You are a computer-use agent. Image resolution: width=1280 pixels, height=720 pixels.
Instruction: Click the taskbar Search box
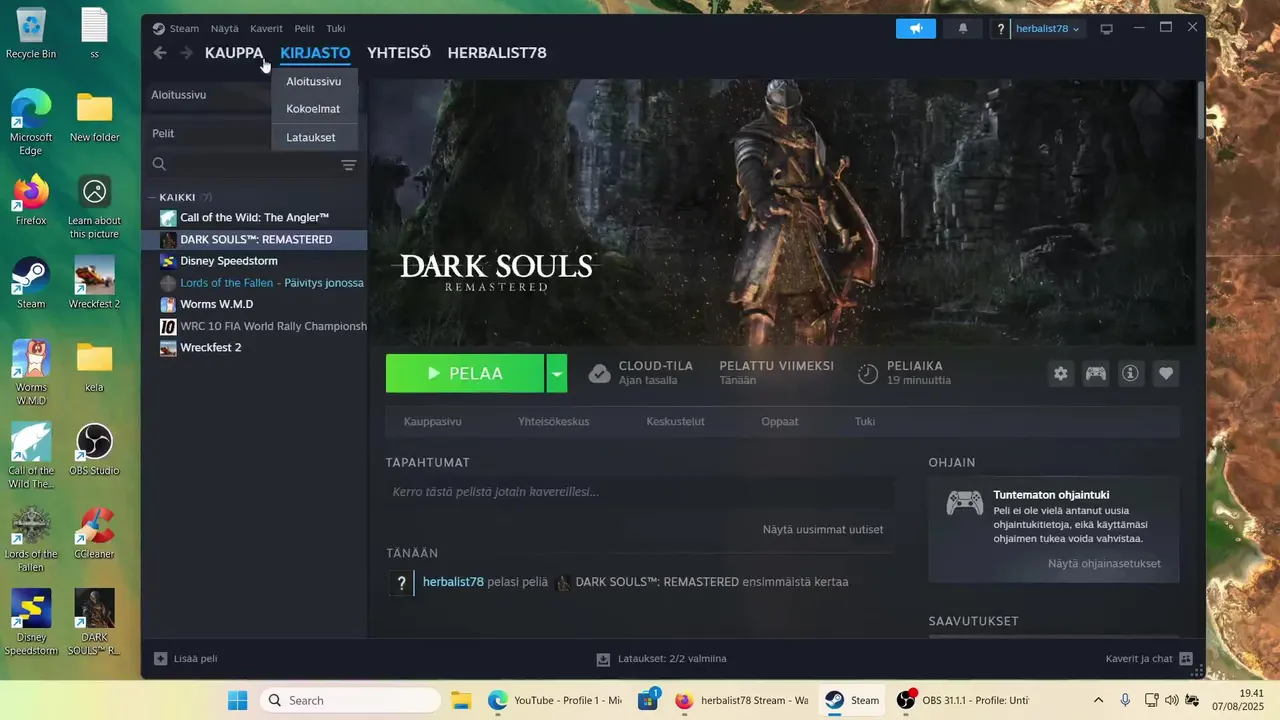pos(349,700)
